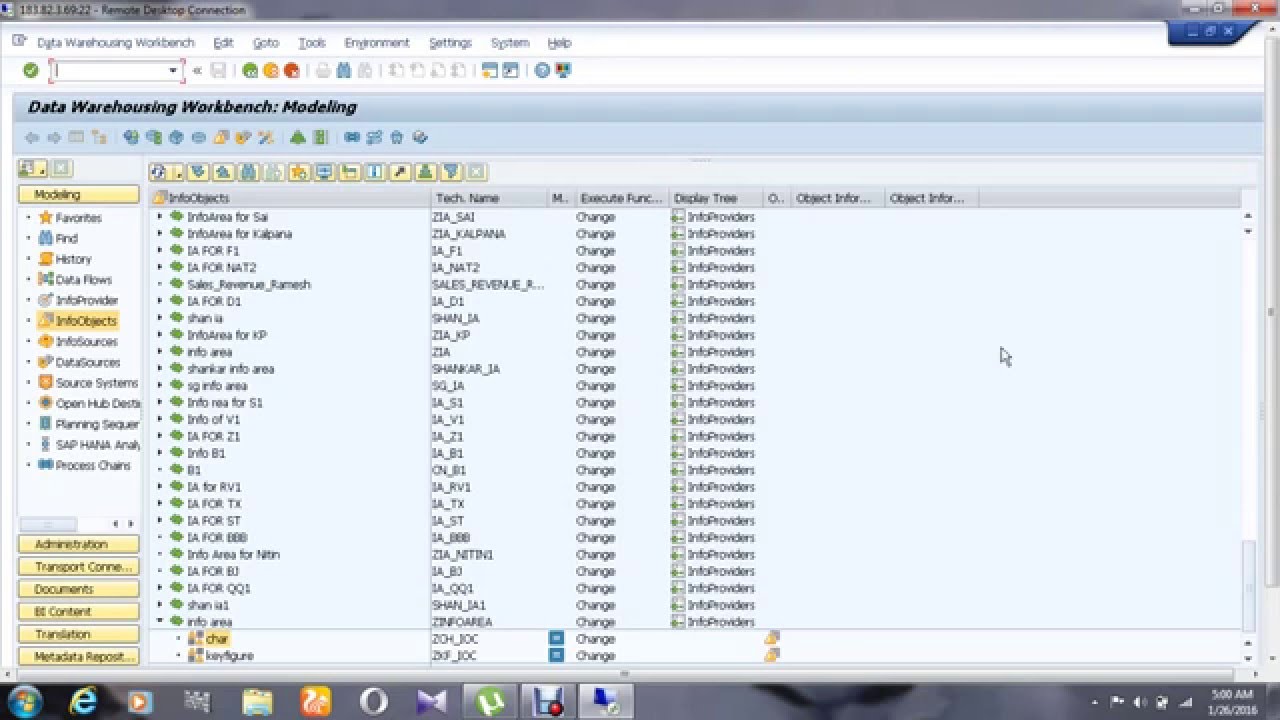Click the Collapse Subtree icon in tree toolbar
This screenshot has height=720, width=1280.
point(222,172)
